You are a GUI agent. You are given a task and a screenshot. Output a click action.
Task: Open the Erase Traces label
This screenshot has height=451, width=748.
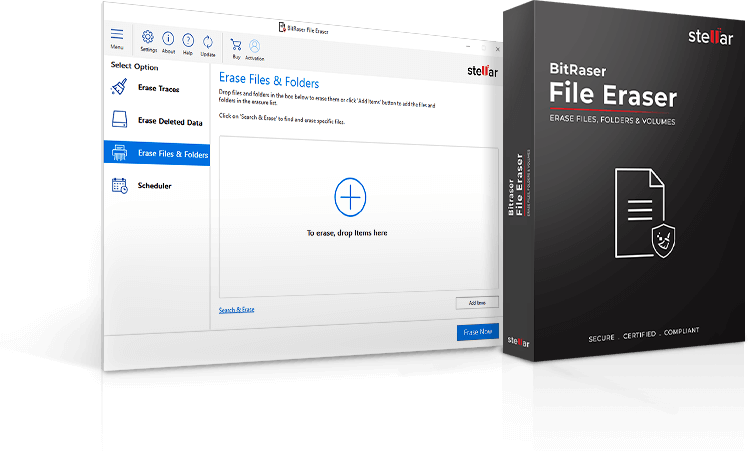158,88
